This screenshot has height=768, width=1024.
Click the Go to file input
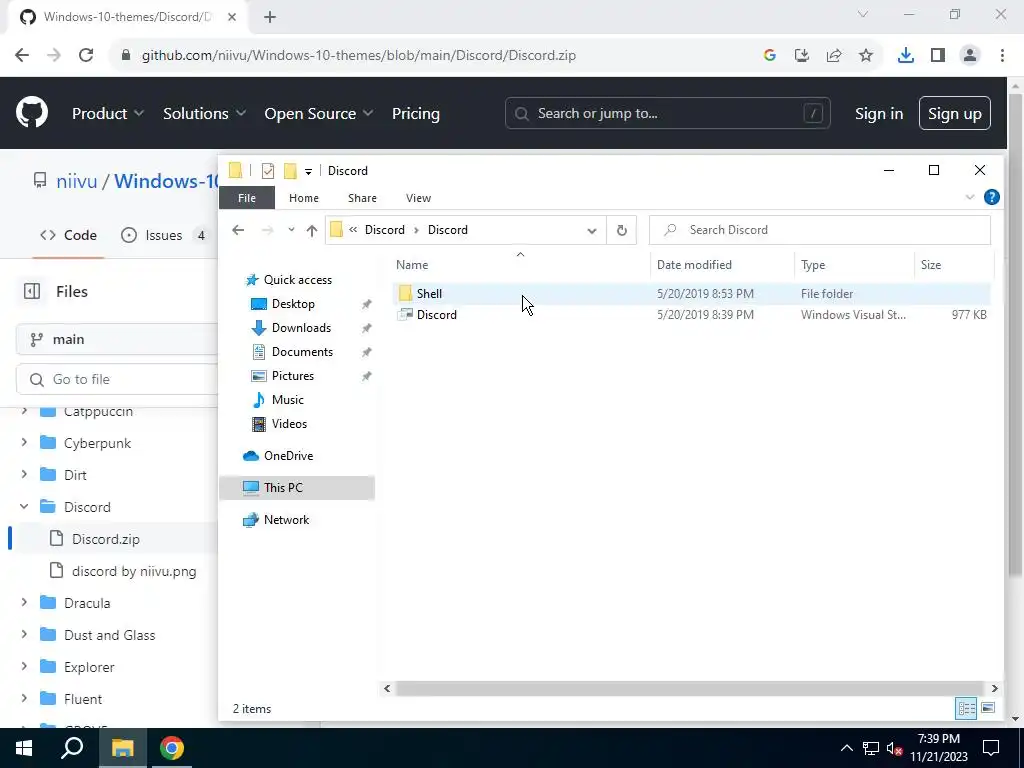click(x=118, y=379)
